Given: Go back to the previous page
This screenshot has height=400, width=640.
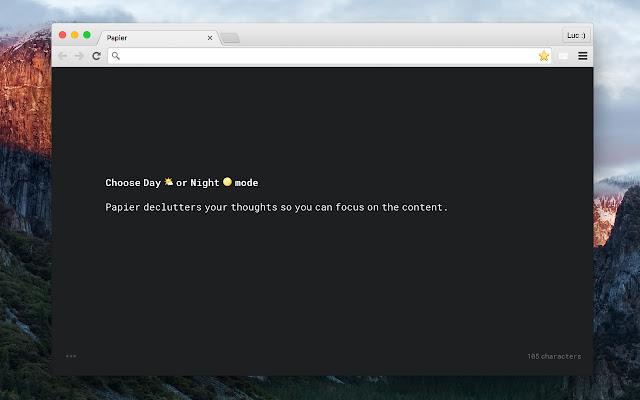Looking at the screenshot, I should tap(63, 56).
